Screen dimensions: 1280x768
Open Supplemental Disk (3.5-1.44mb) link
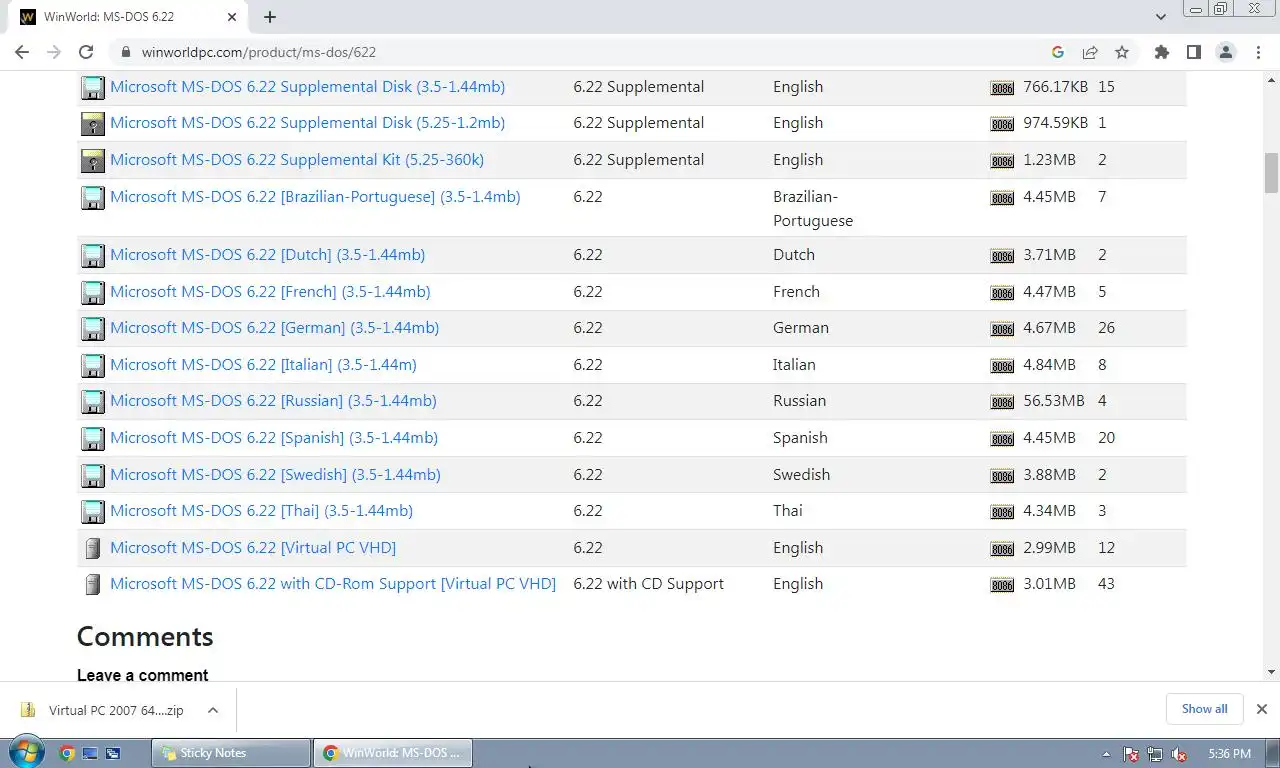point(307,87)
